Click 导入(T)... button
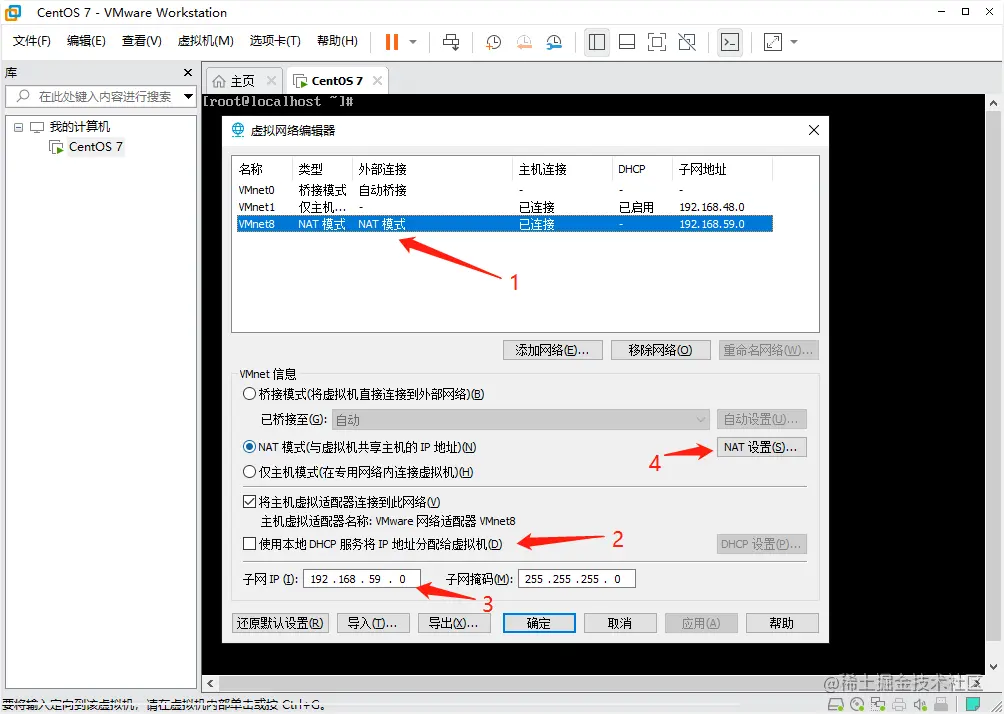 (372, 623)
